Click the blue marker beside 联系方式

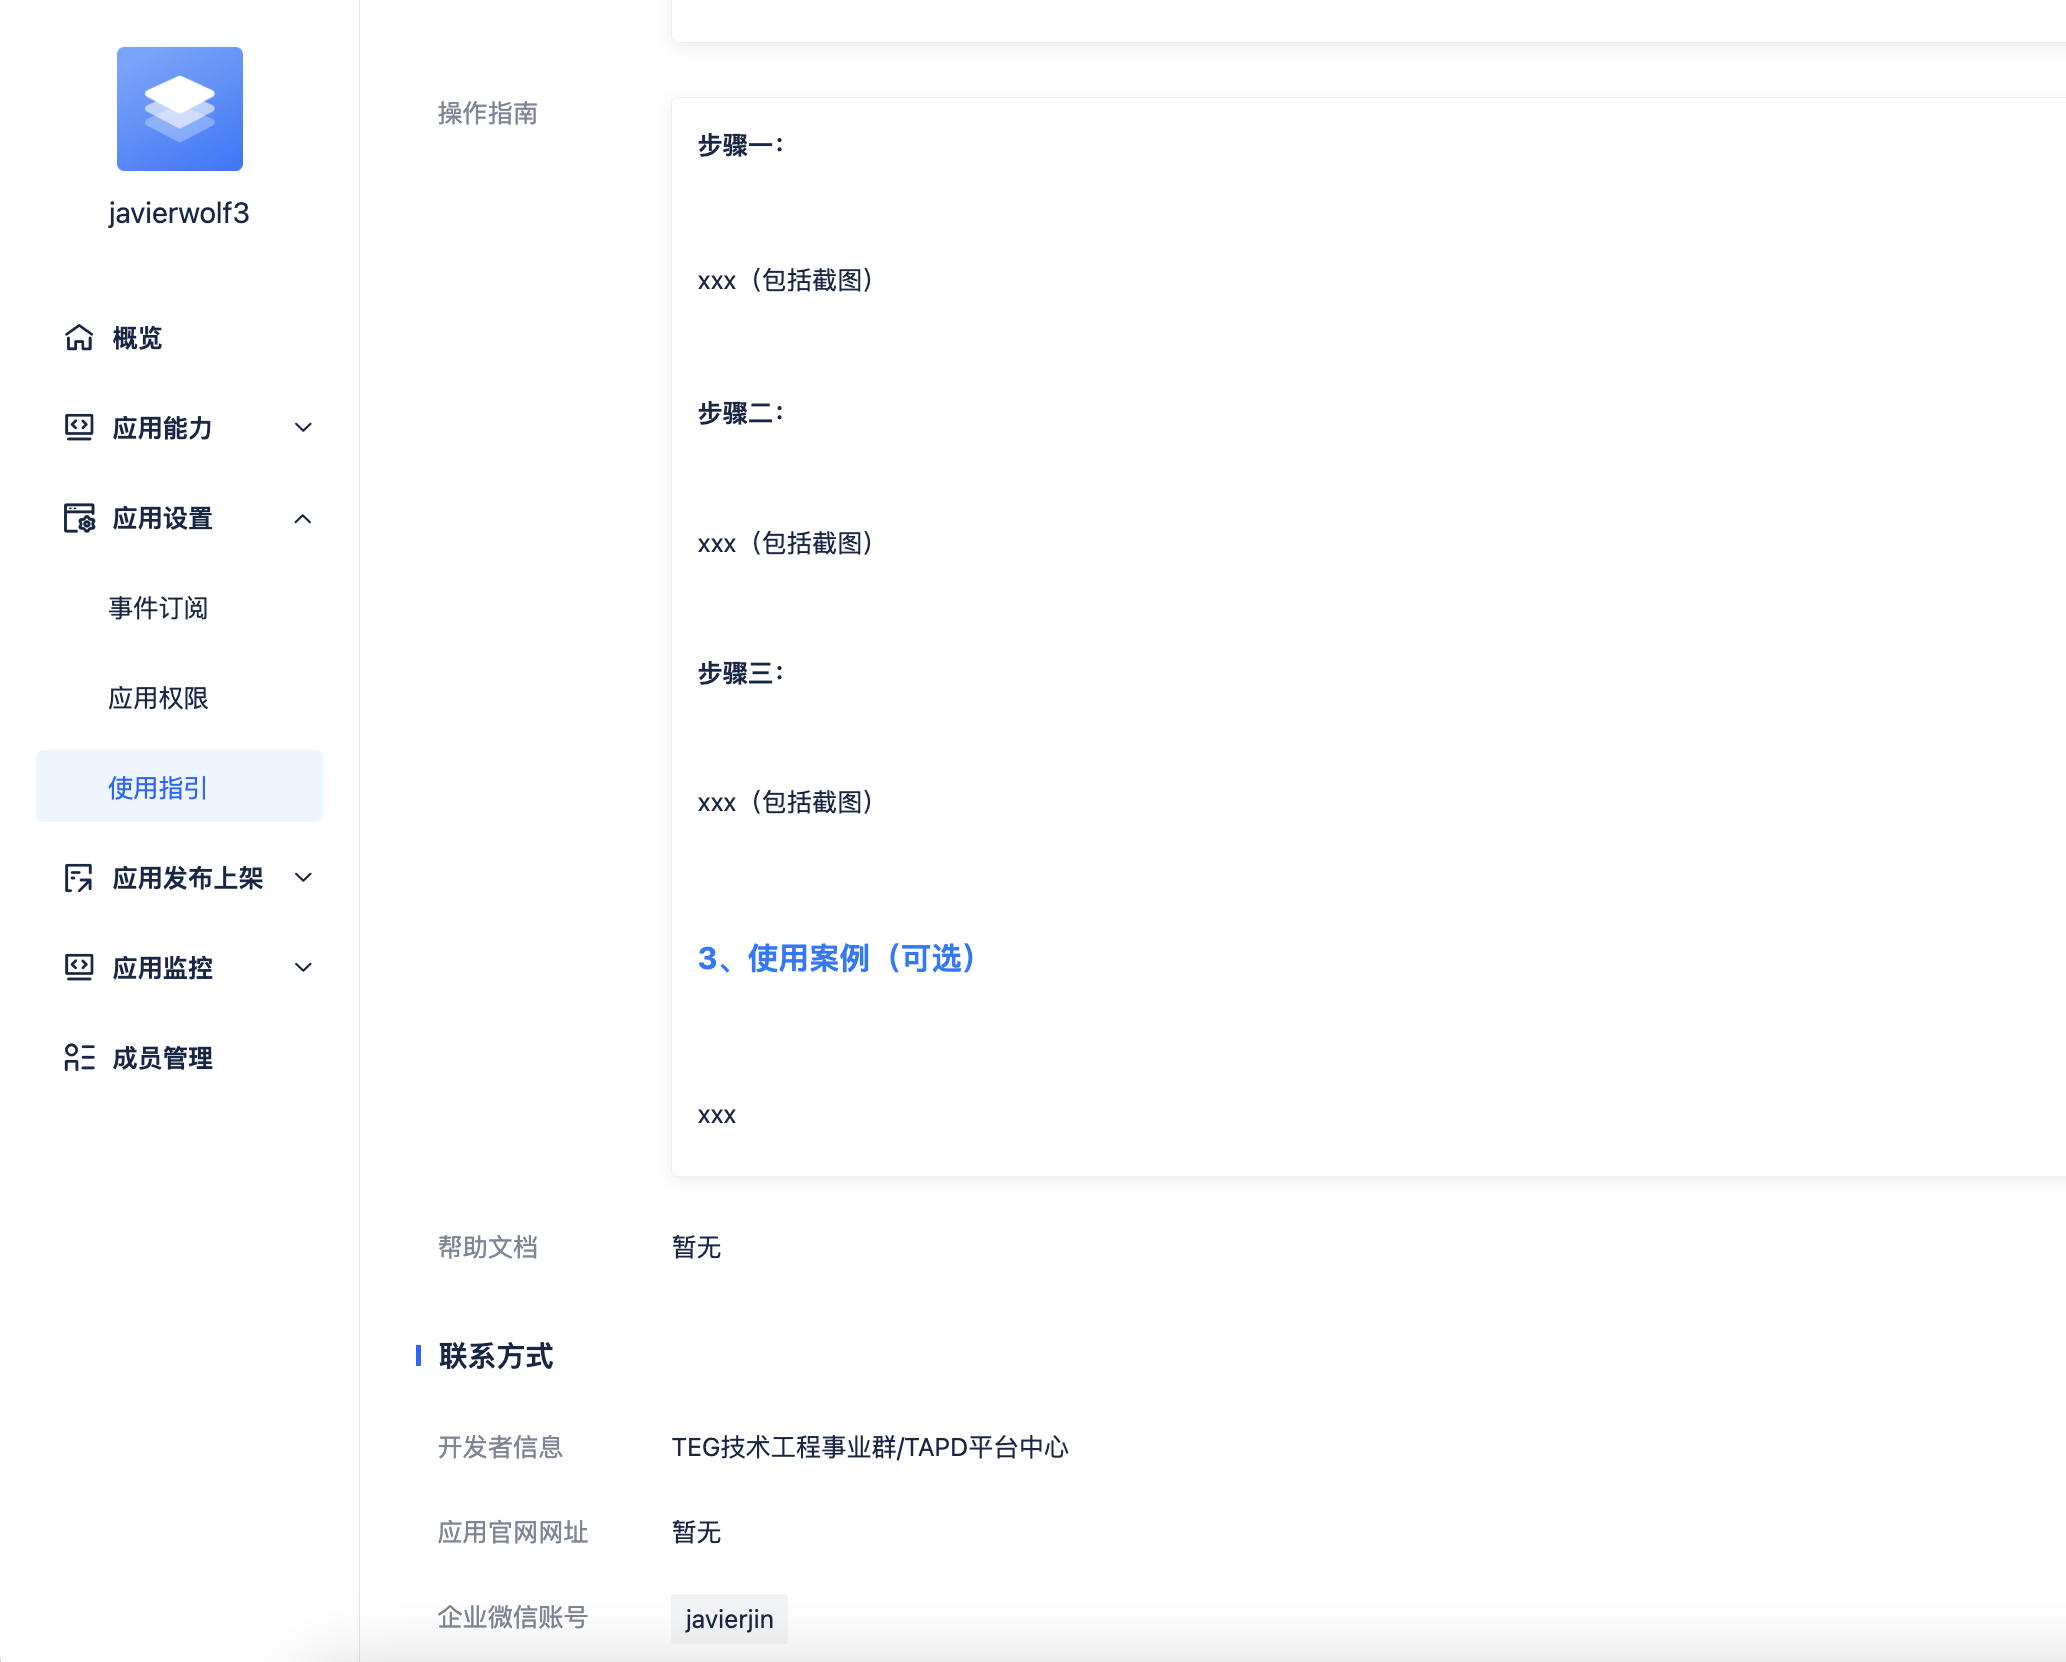[x=417, y=1356]
